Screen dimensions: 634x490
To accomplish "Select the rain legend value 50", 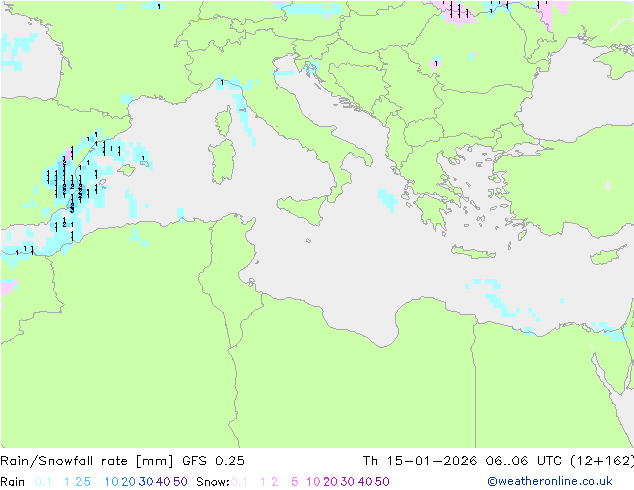I will tap(180, 482).
